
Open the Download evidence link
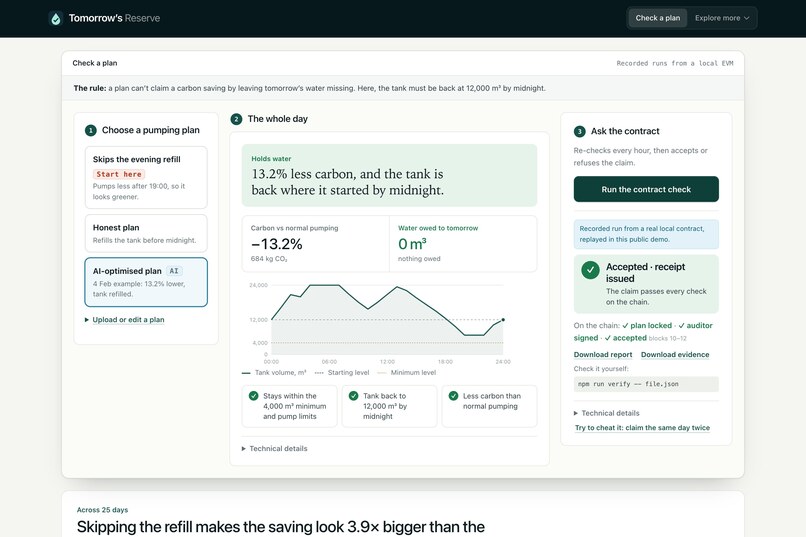point(675,355)
